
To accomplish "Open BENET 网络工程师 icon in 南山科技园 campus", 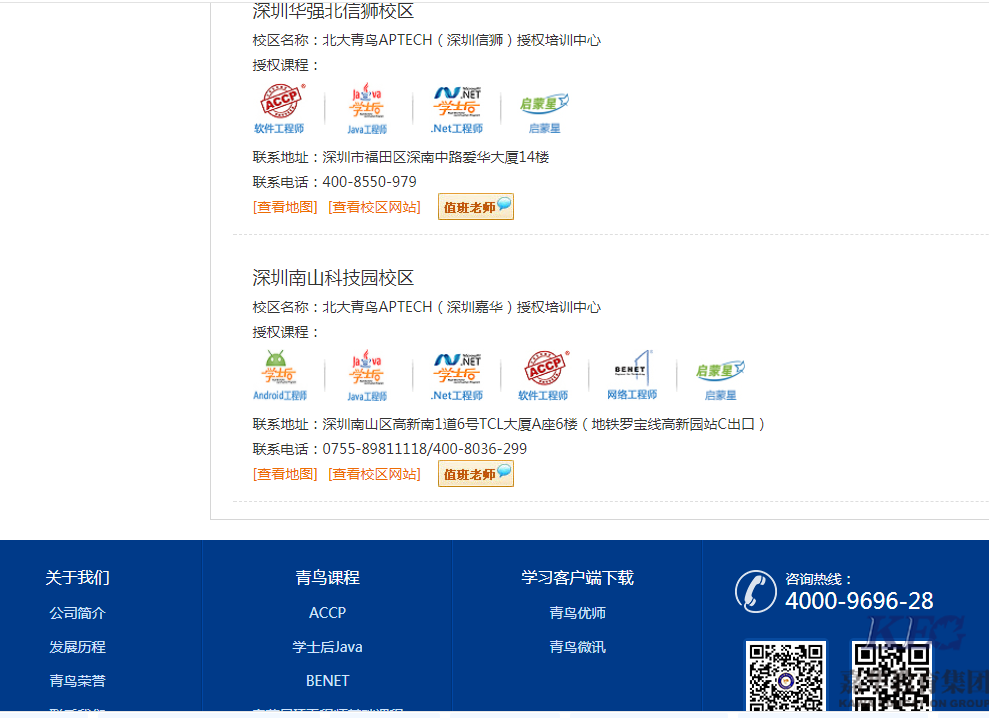I will (x=632, y=375).
